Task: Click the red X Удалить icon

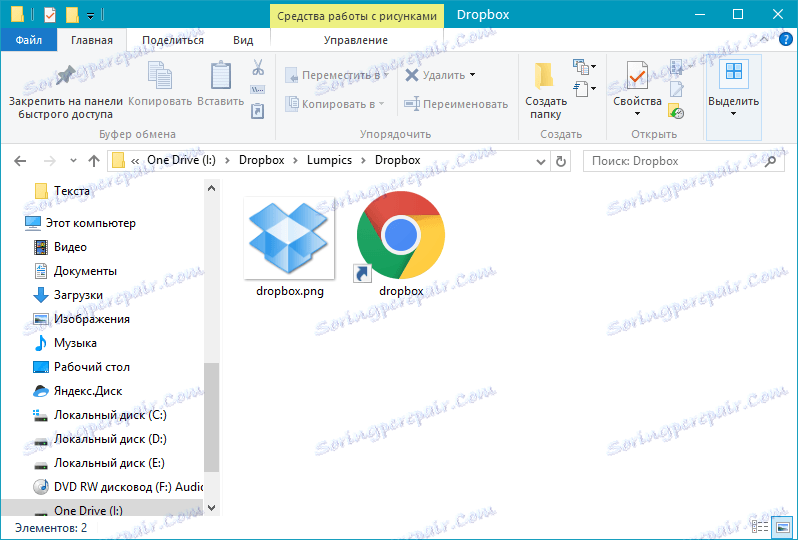Action: click(x=411, y=75)
